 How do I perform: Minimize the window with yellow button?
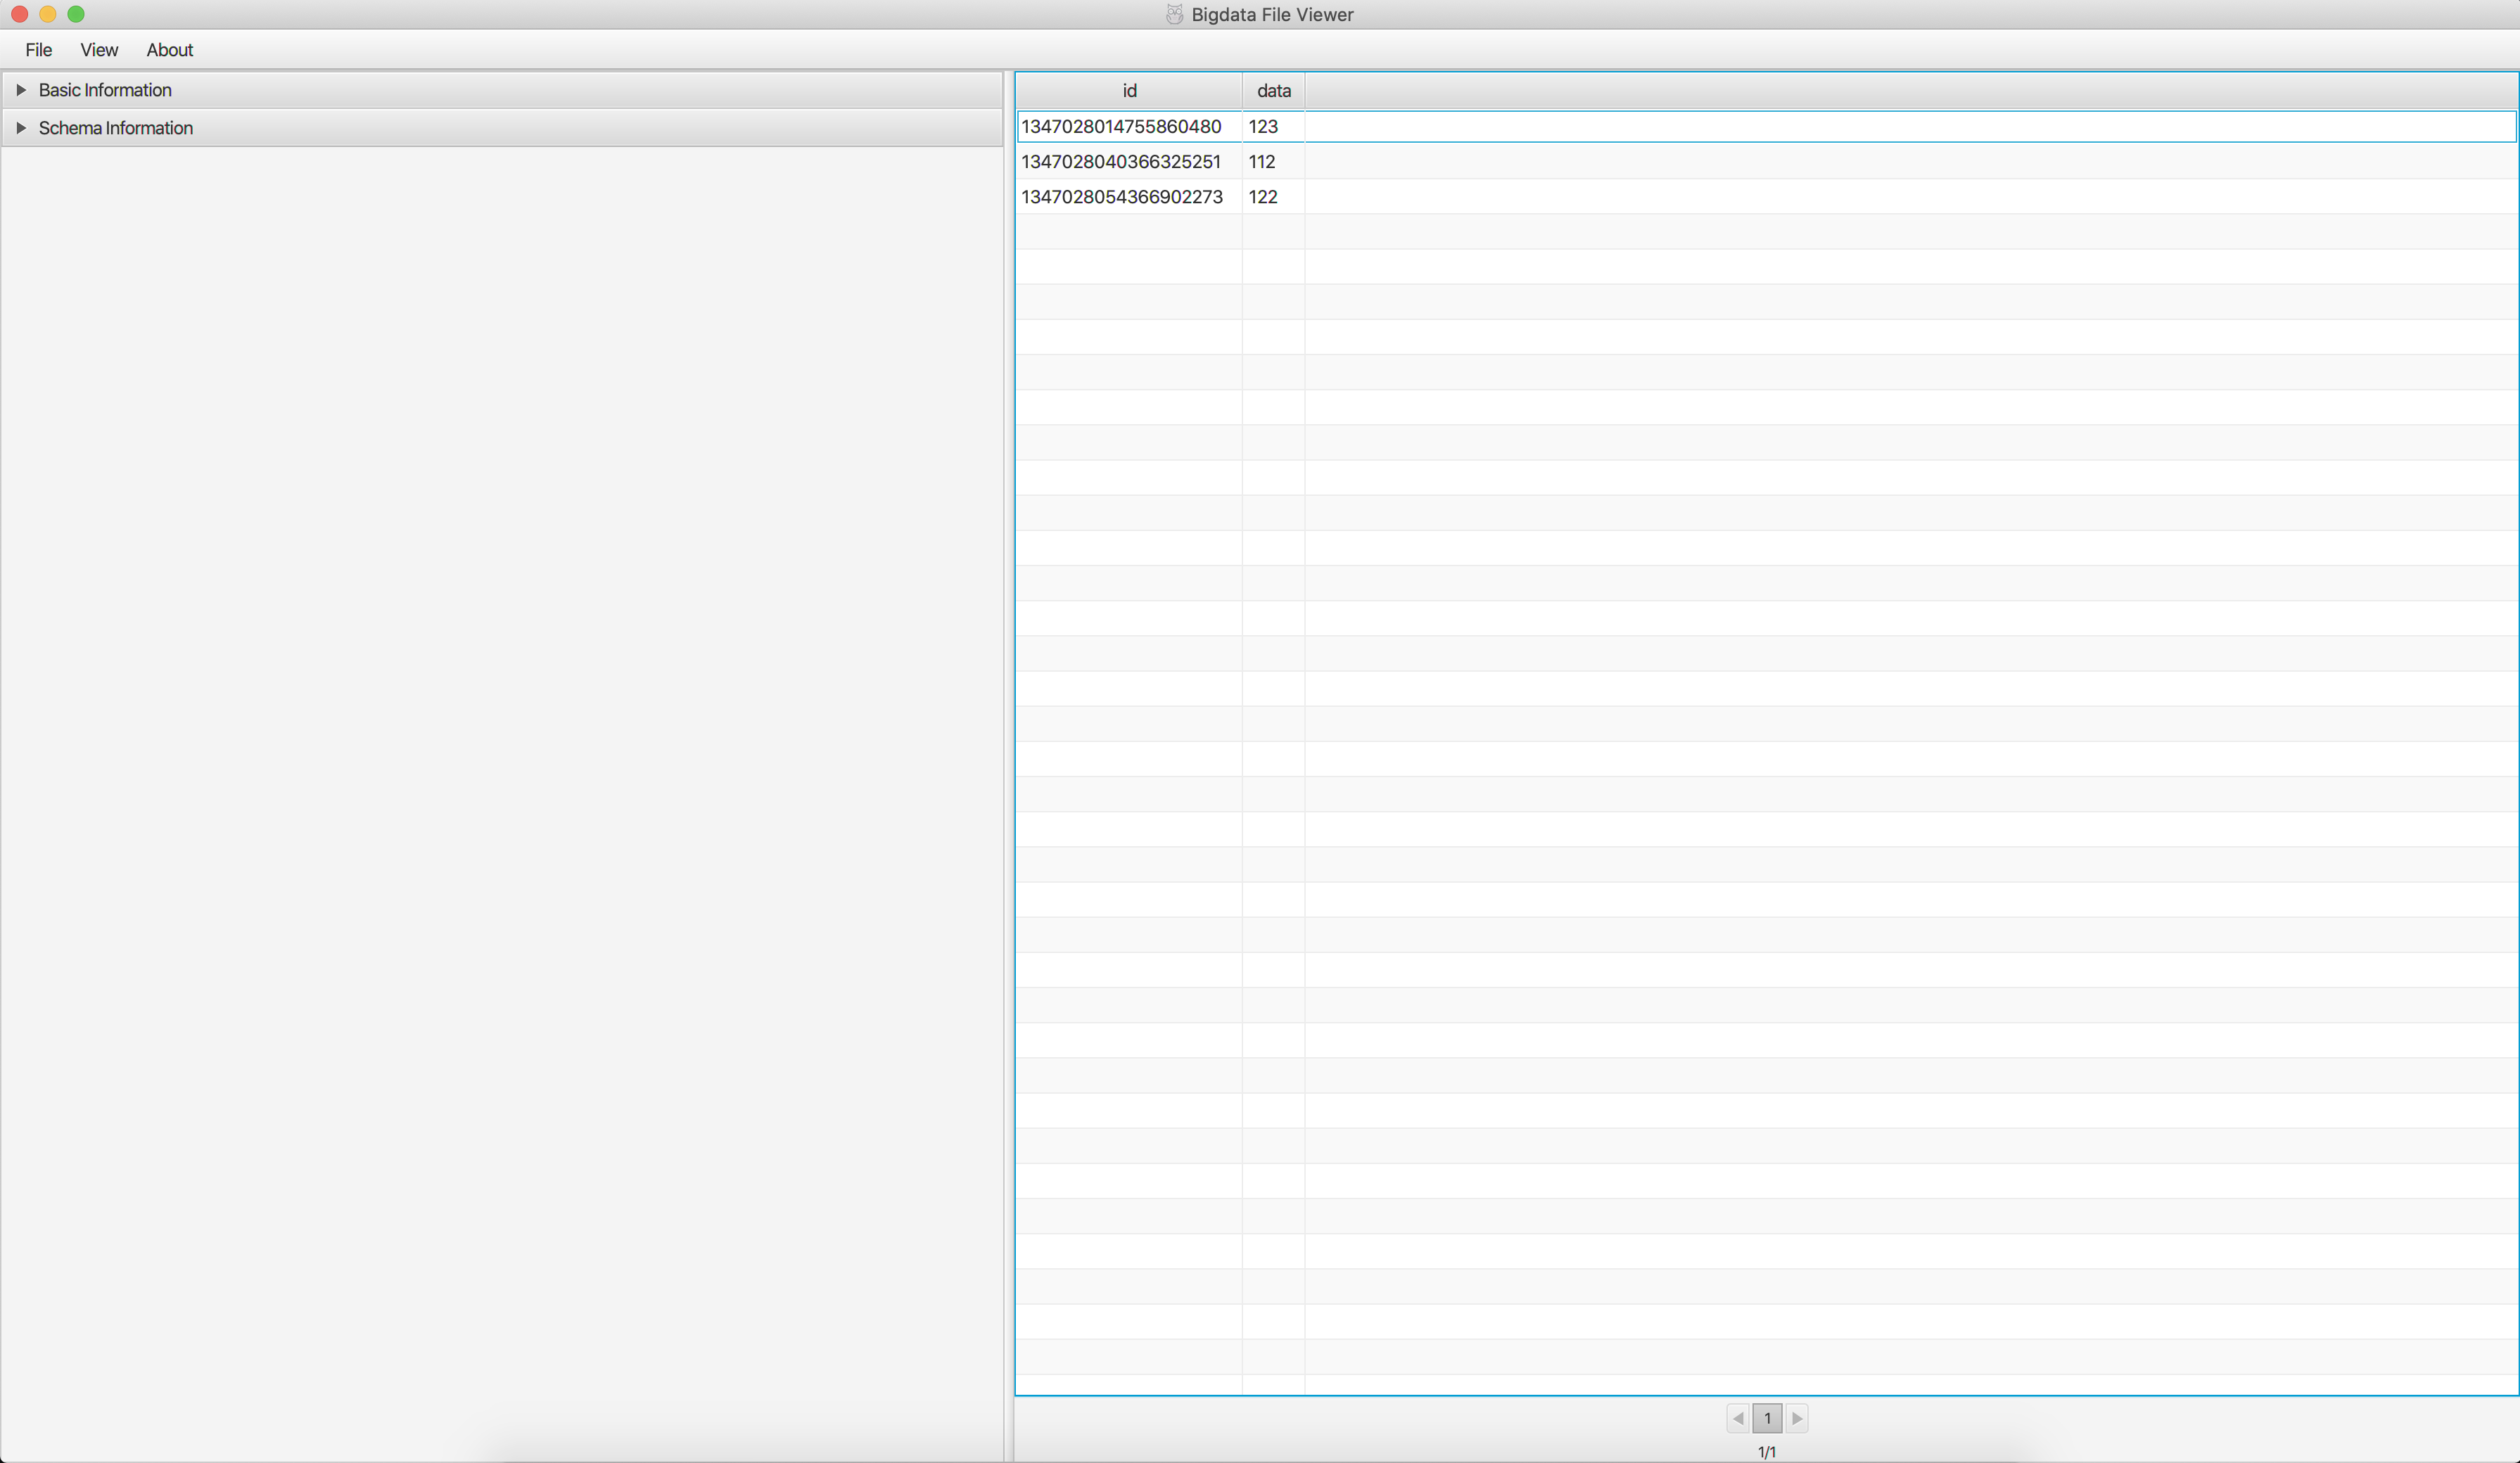47,14
